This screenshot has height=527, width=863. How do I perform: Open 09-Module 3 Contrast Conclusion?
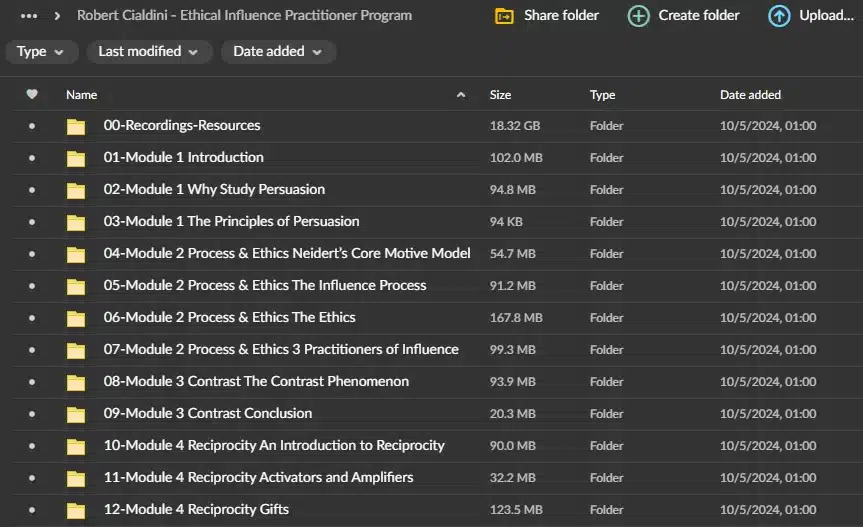coord(207,413)
